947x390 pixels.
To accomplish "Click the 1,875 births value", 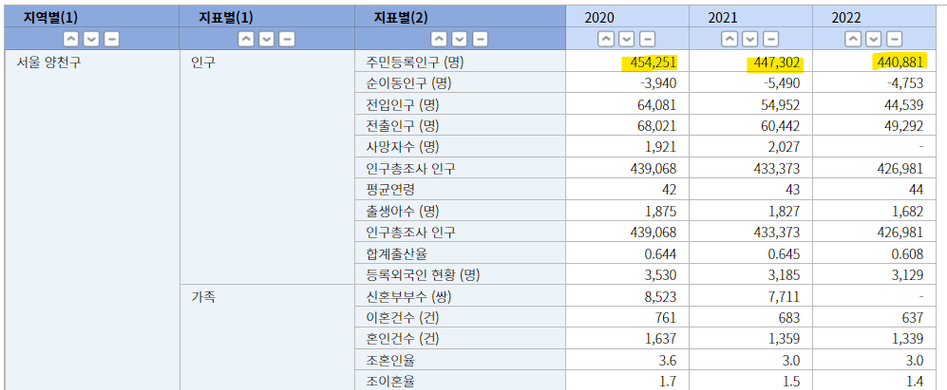I will pos(662,212).
